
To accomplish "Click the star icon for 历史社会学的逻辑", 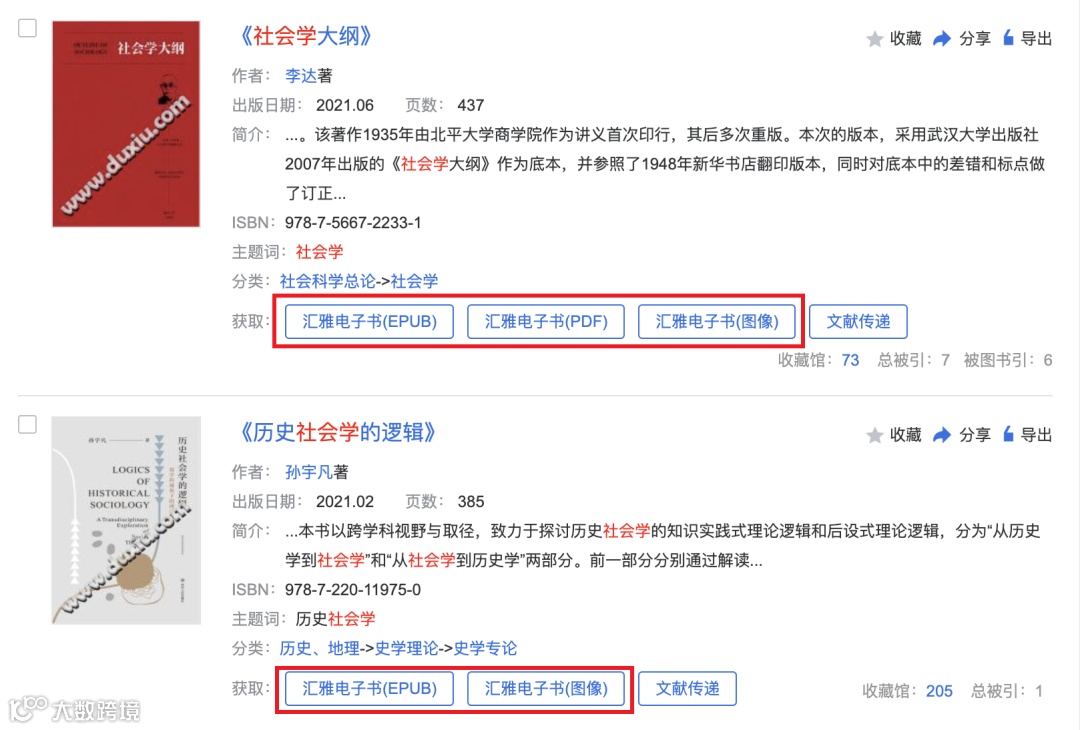I will coord(875,435).
